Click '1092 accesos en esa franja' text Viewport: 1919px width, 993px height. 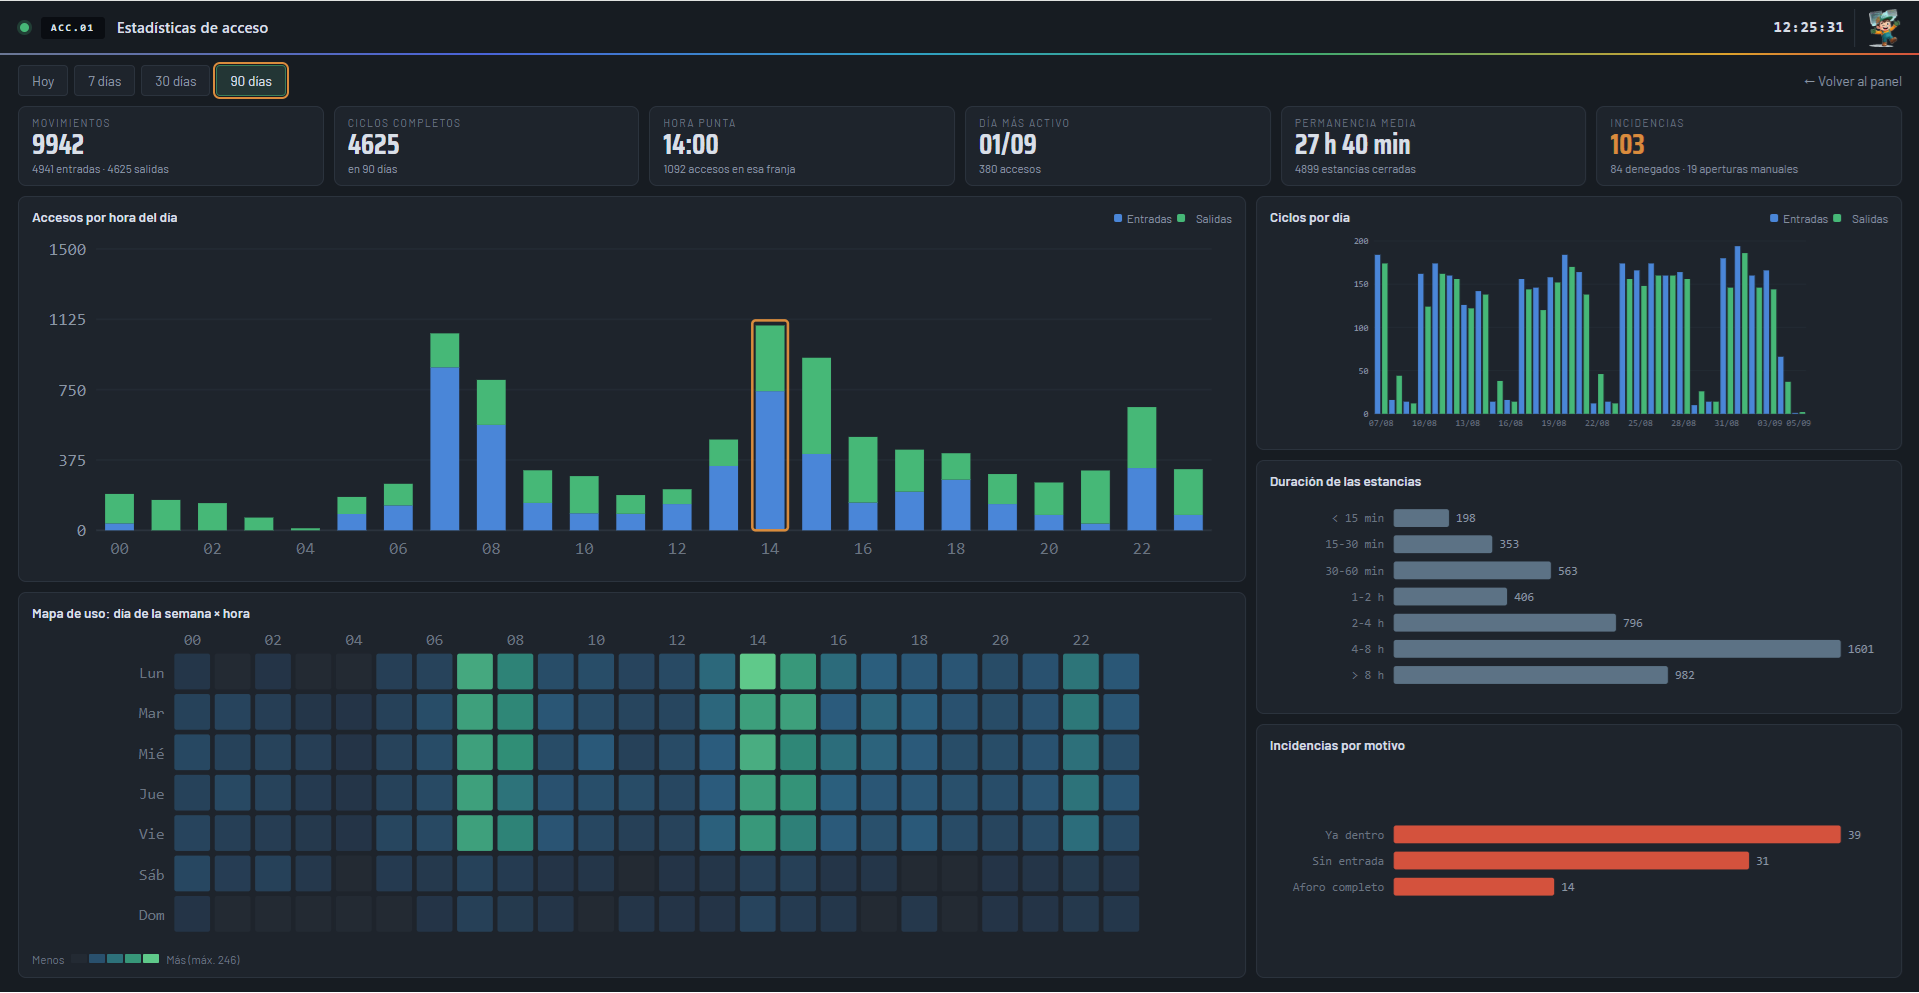(729, 170)
